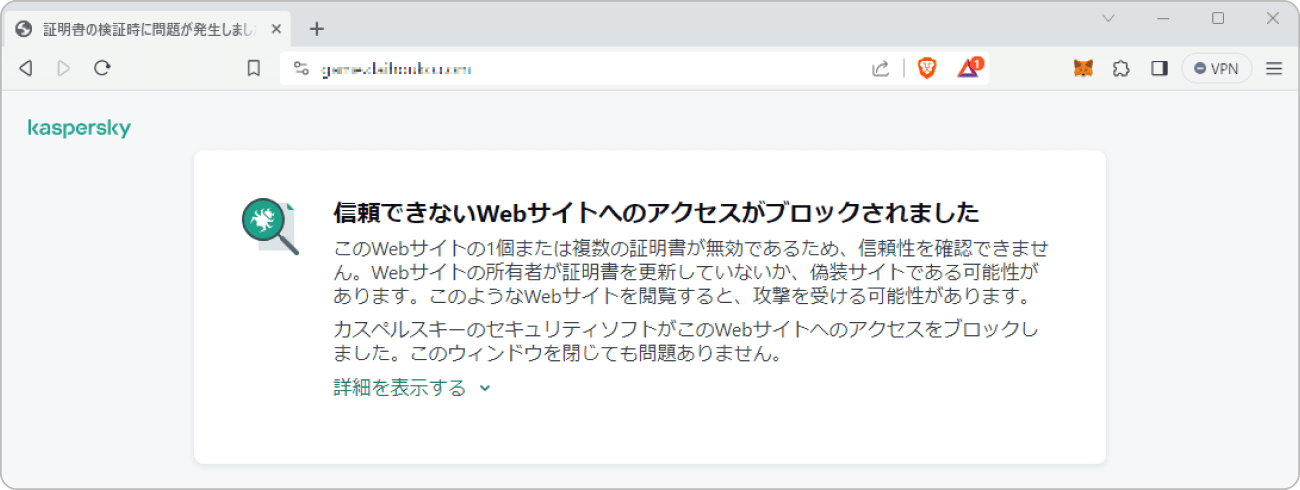1300x490 pixels.
Task: Reload the page with the refresh icon
Action: [102, 68]
